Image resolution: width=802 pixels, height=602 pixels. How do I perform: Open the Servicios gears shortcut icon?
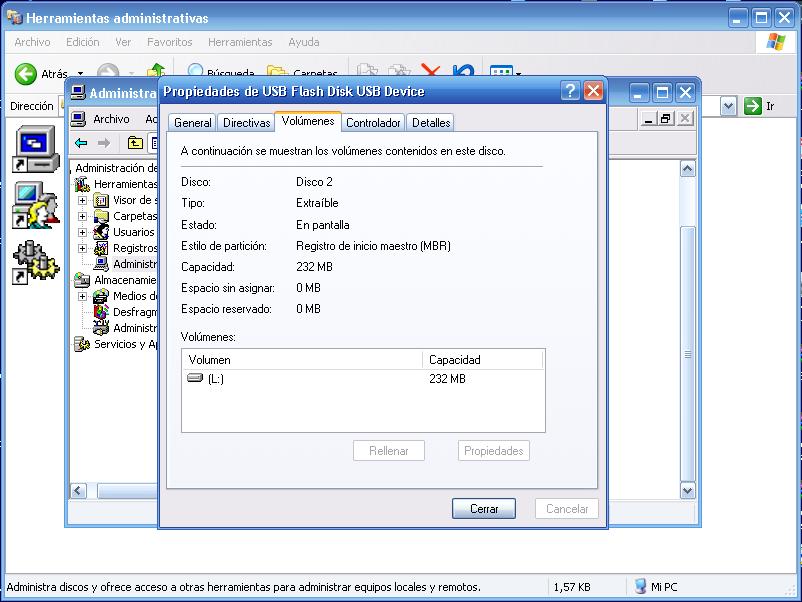pyautogui.click(x=36, y=262)
